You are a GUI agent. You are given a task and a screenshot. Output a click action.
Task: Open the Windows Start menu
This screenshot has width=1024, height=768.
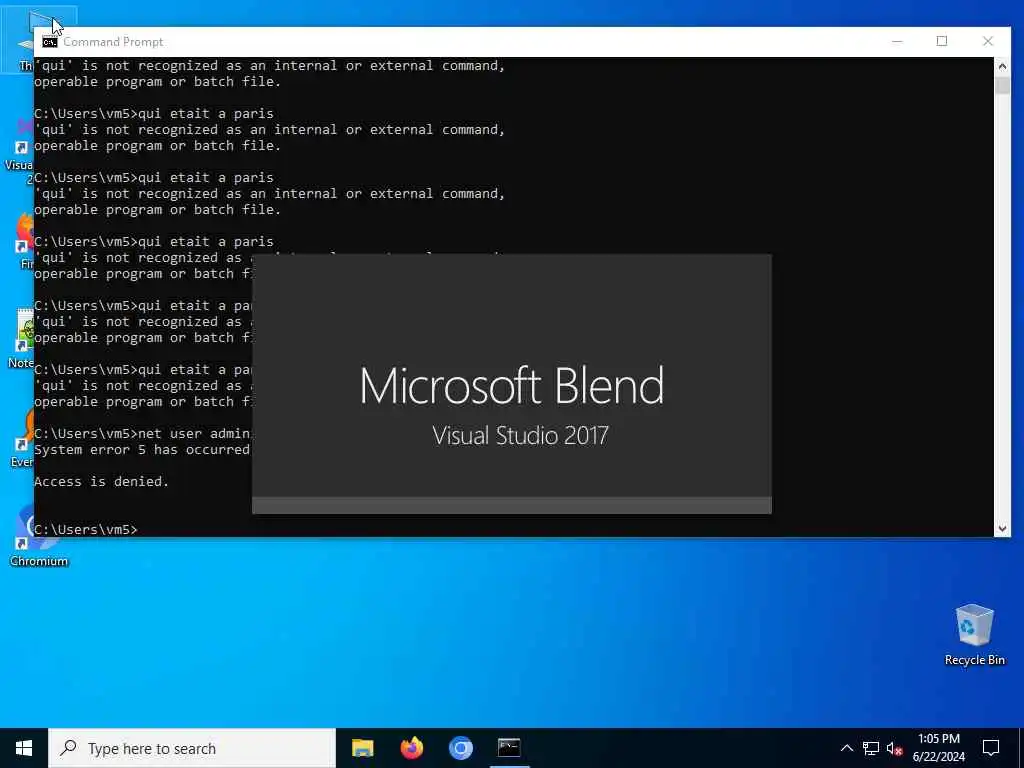[24, 748]
